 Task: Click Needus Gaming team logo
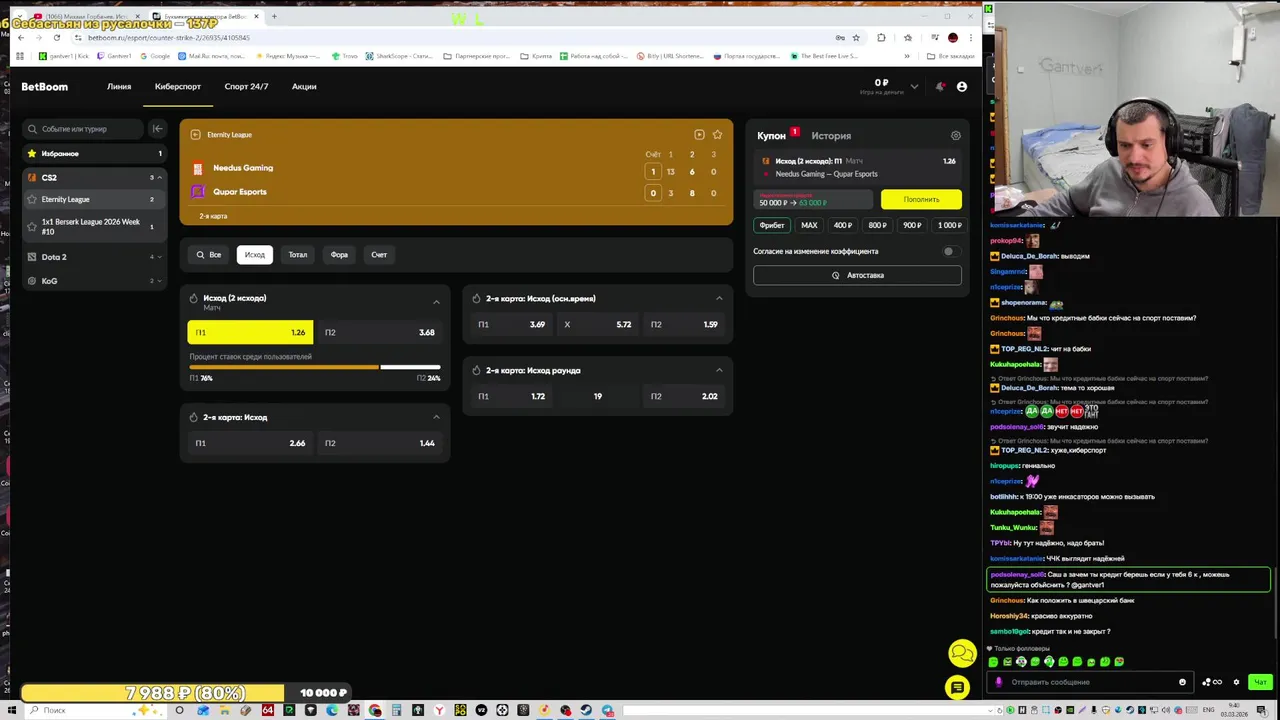198,168
